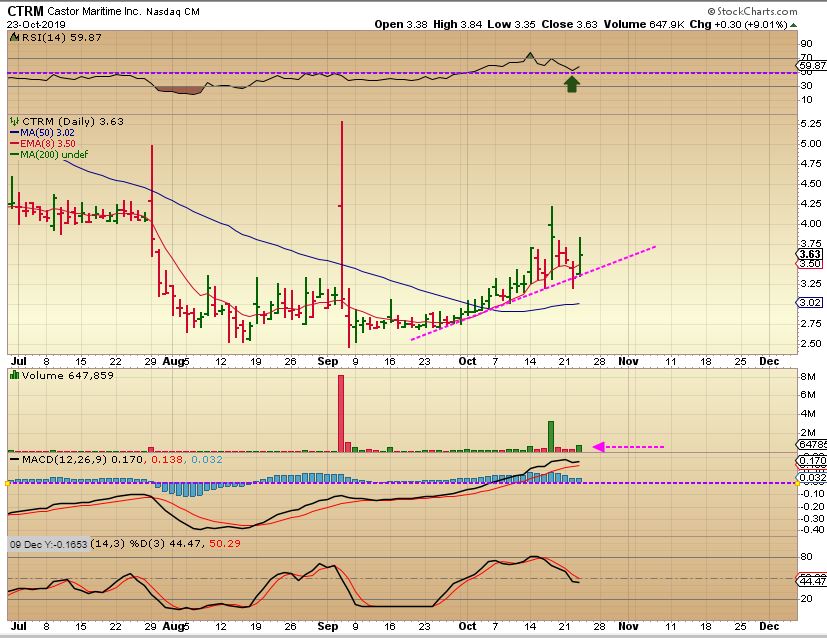Click the green up arrow on RSI panel
Screen dimensions: 827x638
[572, 85]
